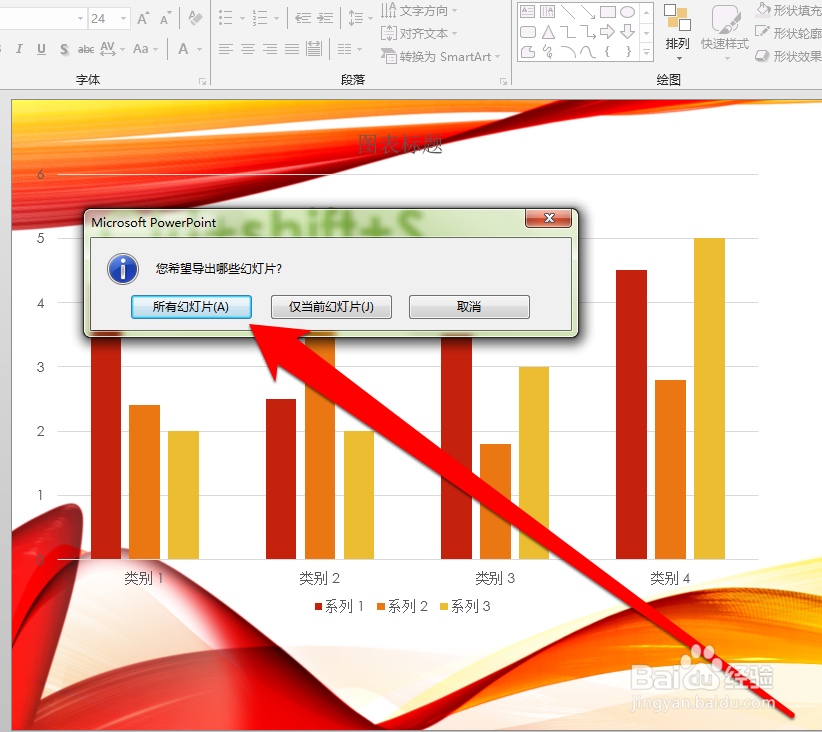This screenshot has height=732, width=822.
Task: Choose 仅当前幻灯片(J) to export current slide
Action: [331, 307]
